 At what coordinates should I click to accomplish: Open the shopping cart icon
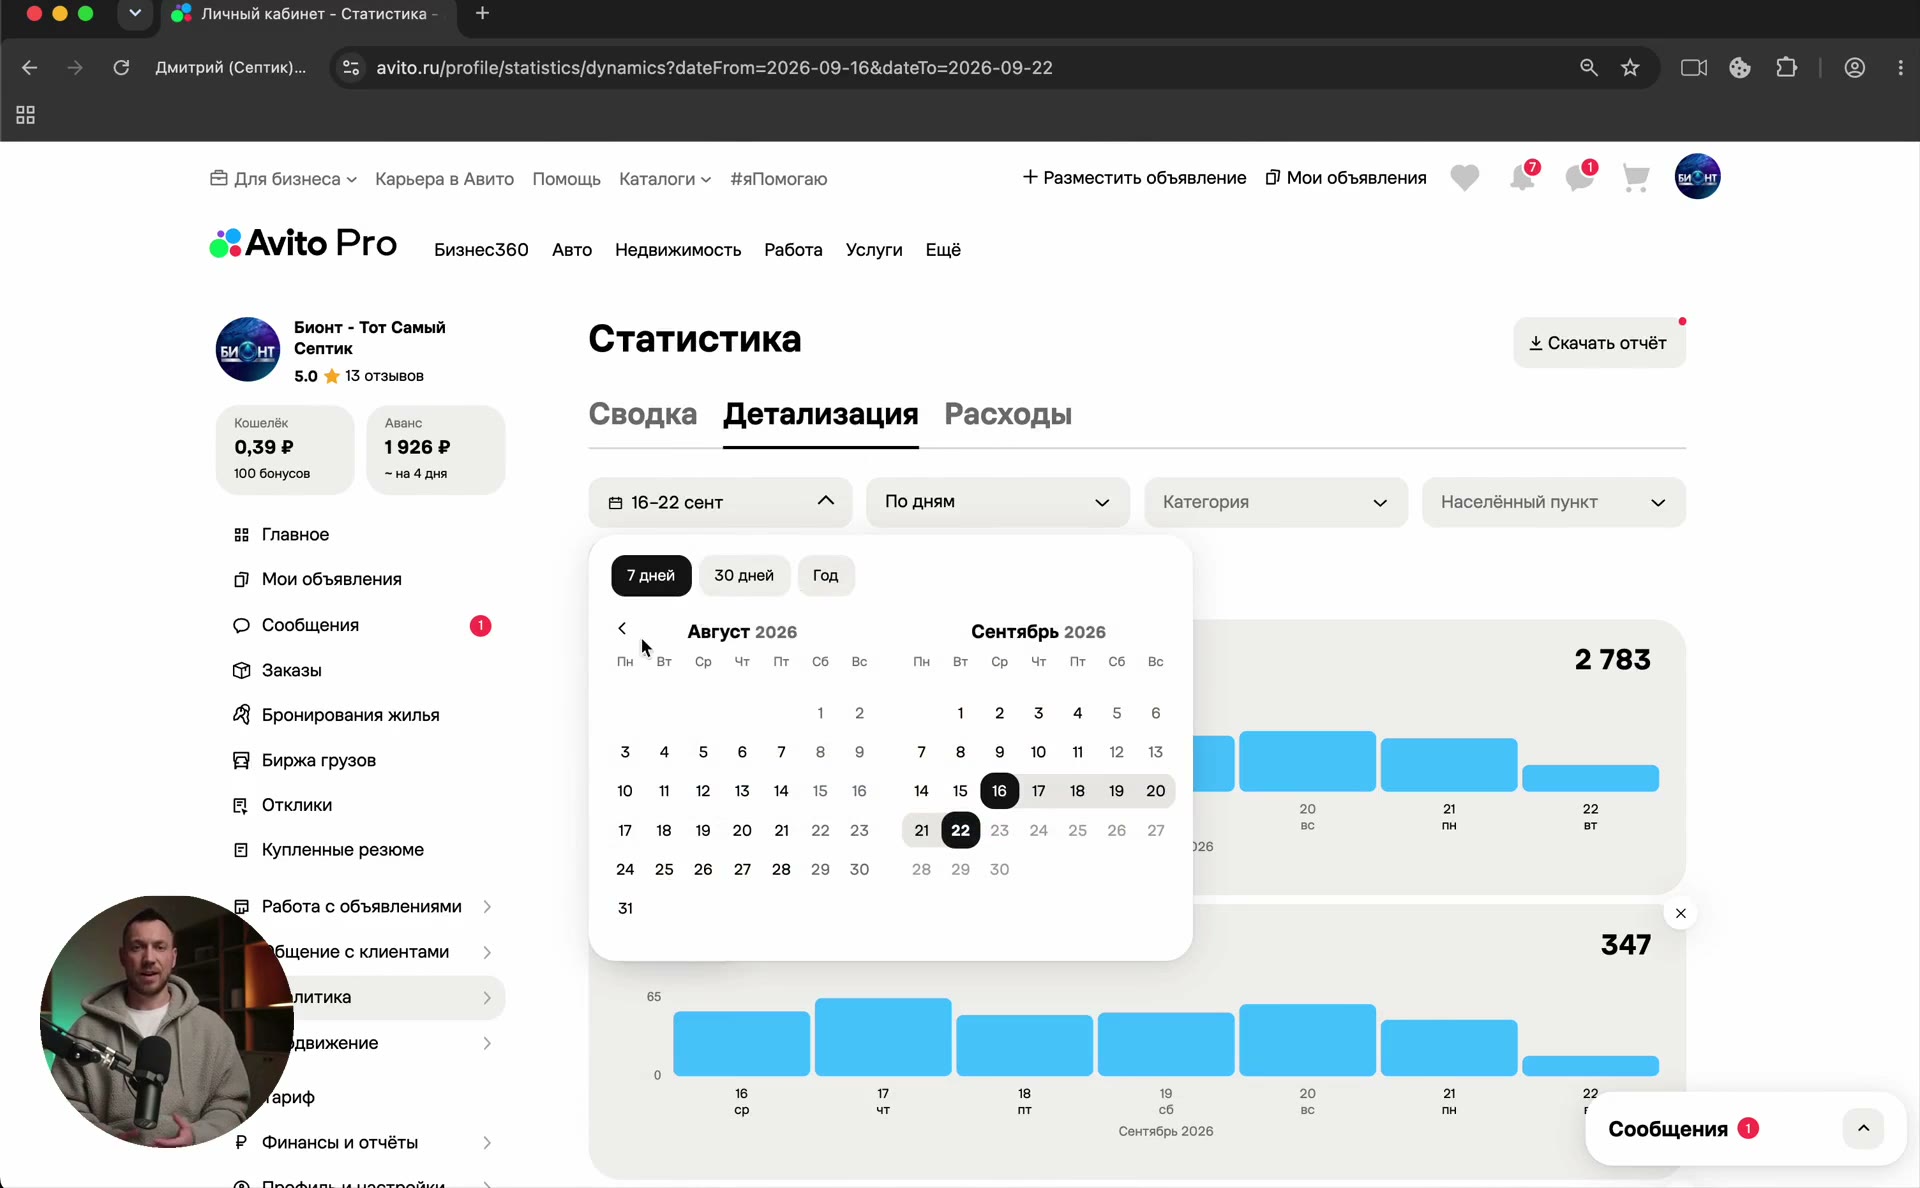(1636, 178)
